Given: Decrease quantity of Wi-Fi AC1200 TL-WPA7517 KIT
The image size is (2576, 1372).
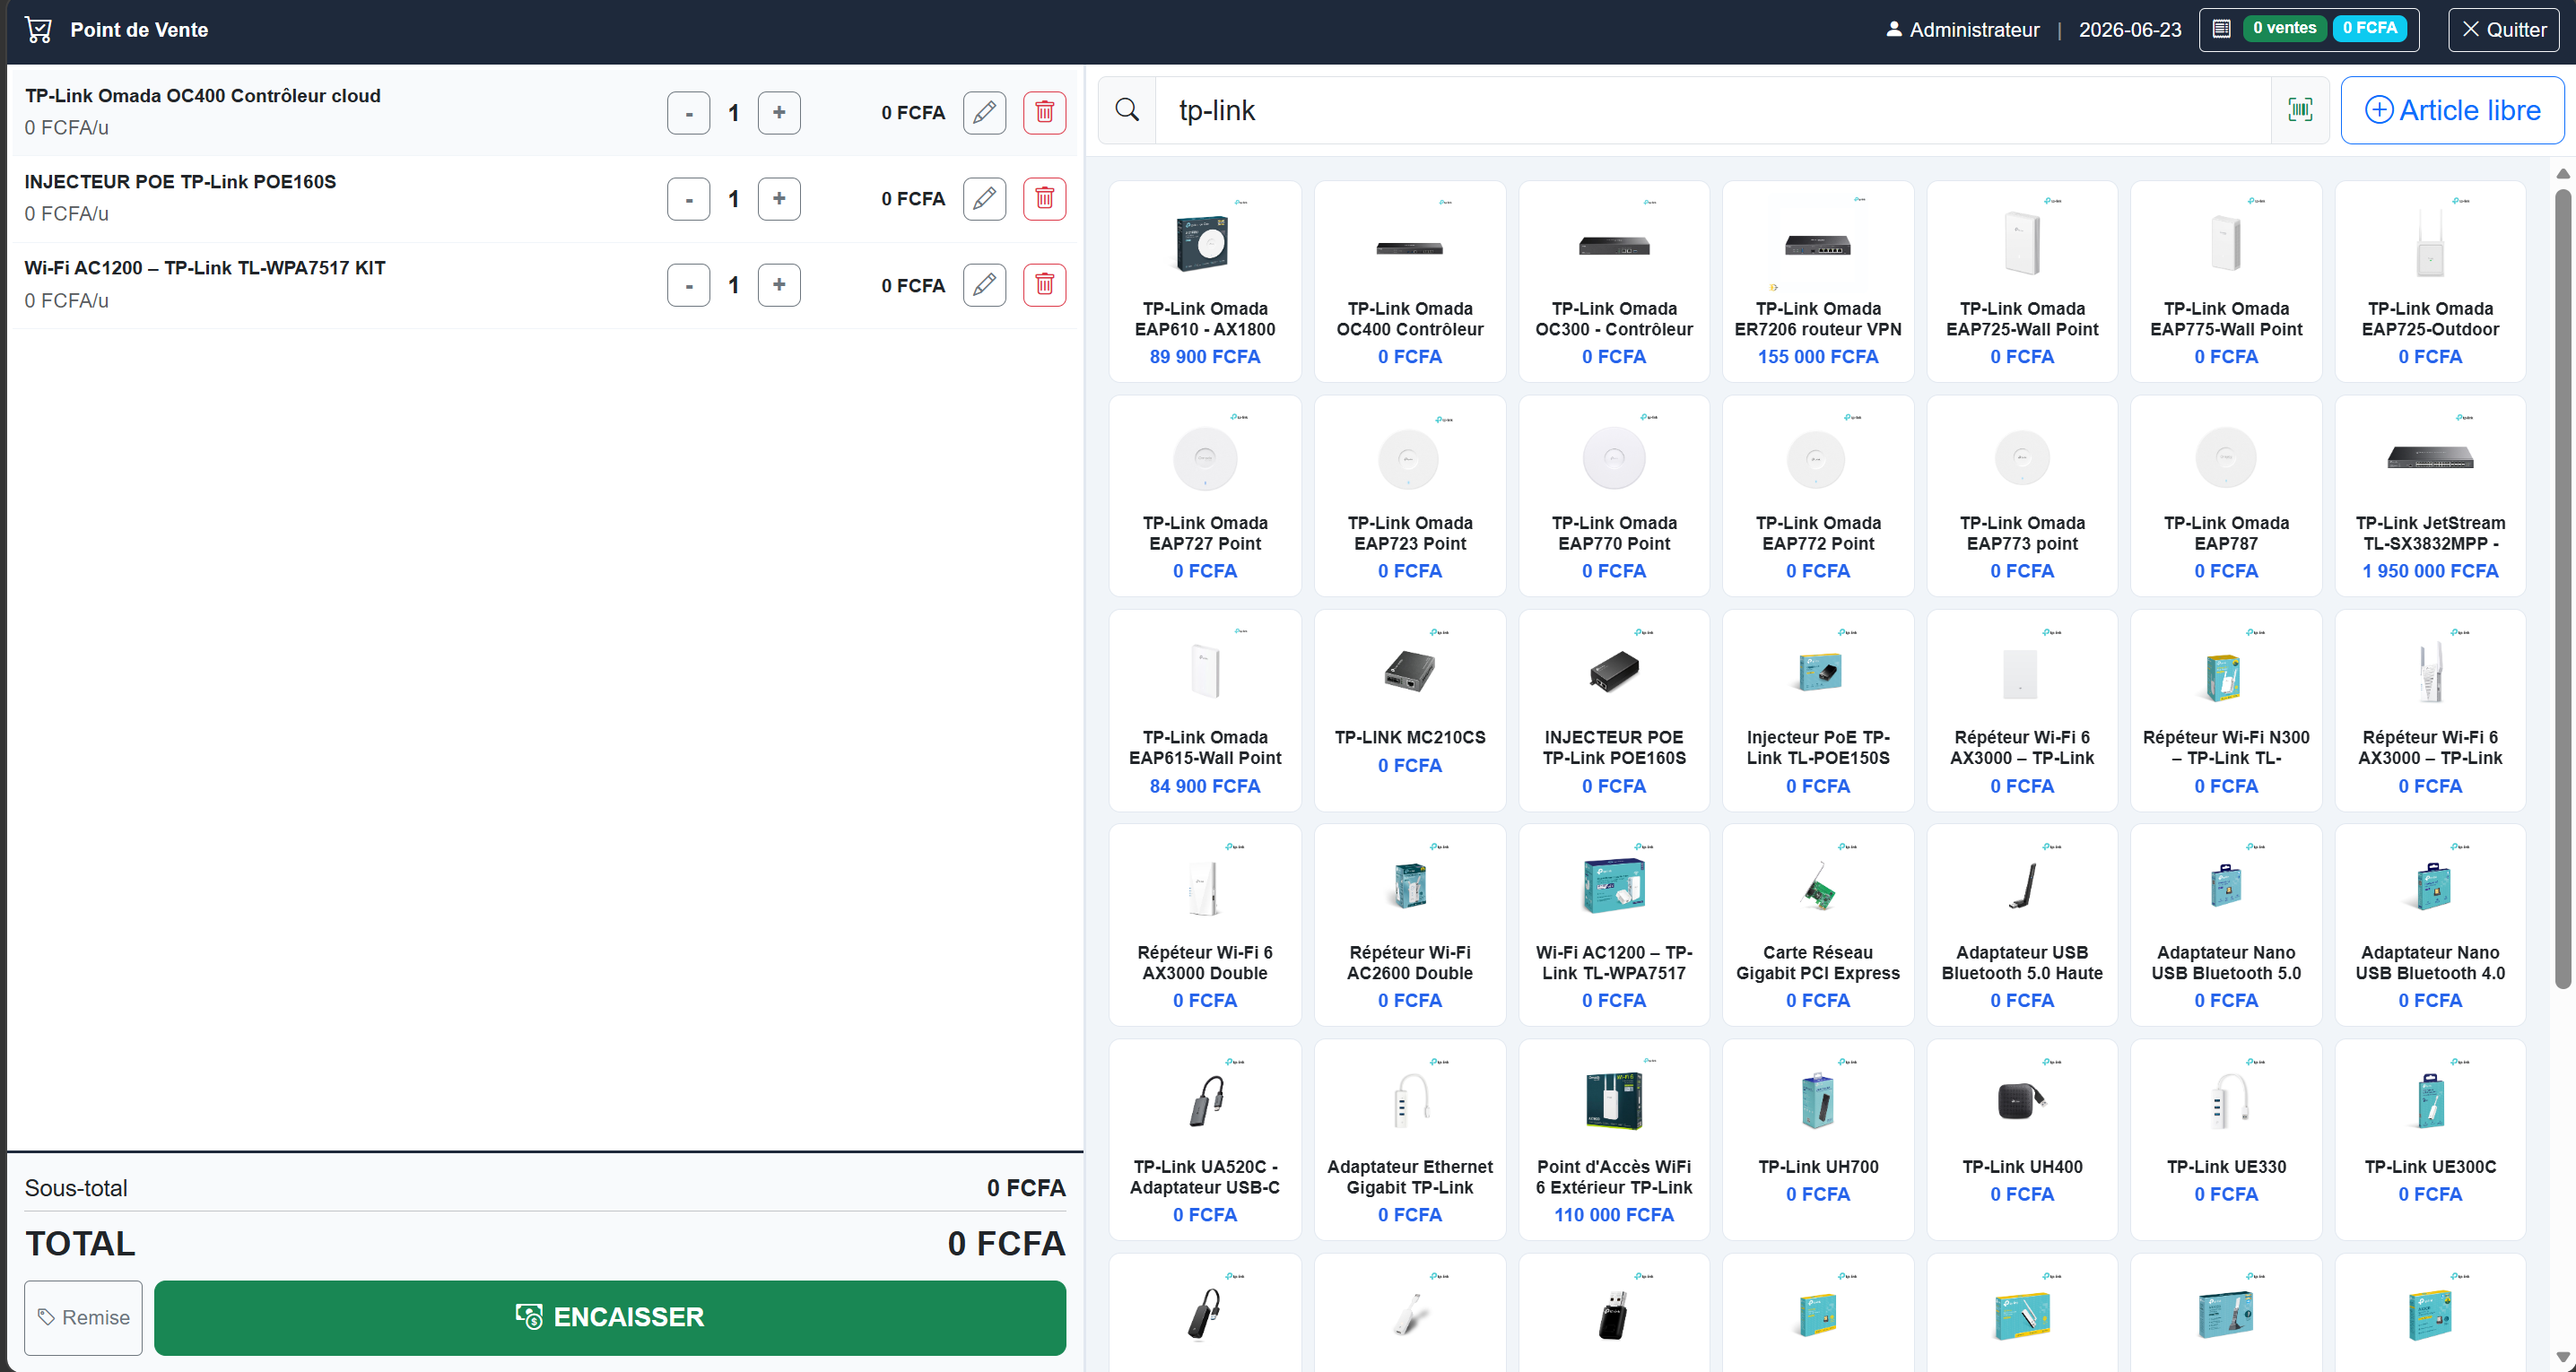Looking at the screenshot, I should point(688,285).
